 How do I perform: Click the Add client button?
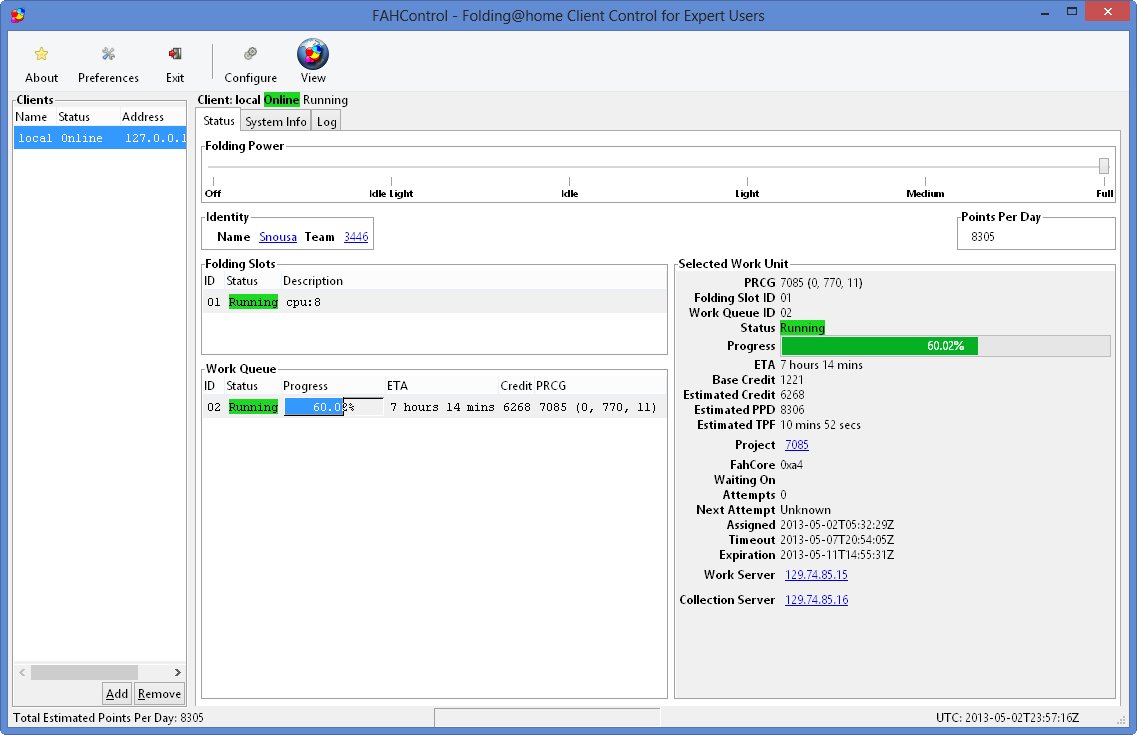(x=117, y=694)
